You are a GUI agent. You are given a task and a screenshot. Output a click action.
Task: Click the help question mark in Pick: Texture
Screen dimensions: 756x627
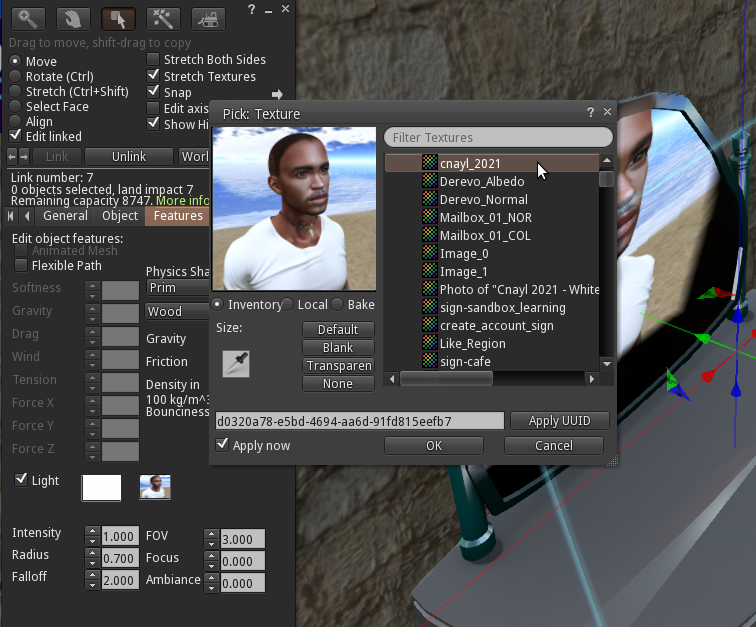(x=590, y=113)
